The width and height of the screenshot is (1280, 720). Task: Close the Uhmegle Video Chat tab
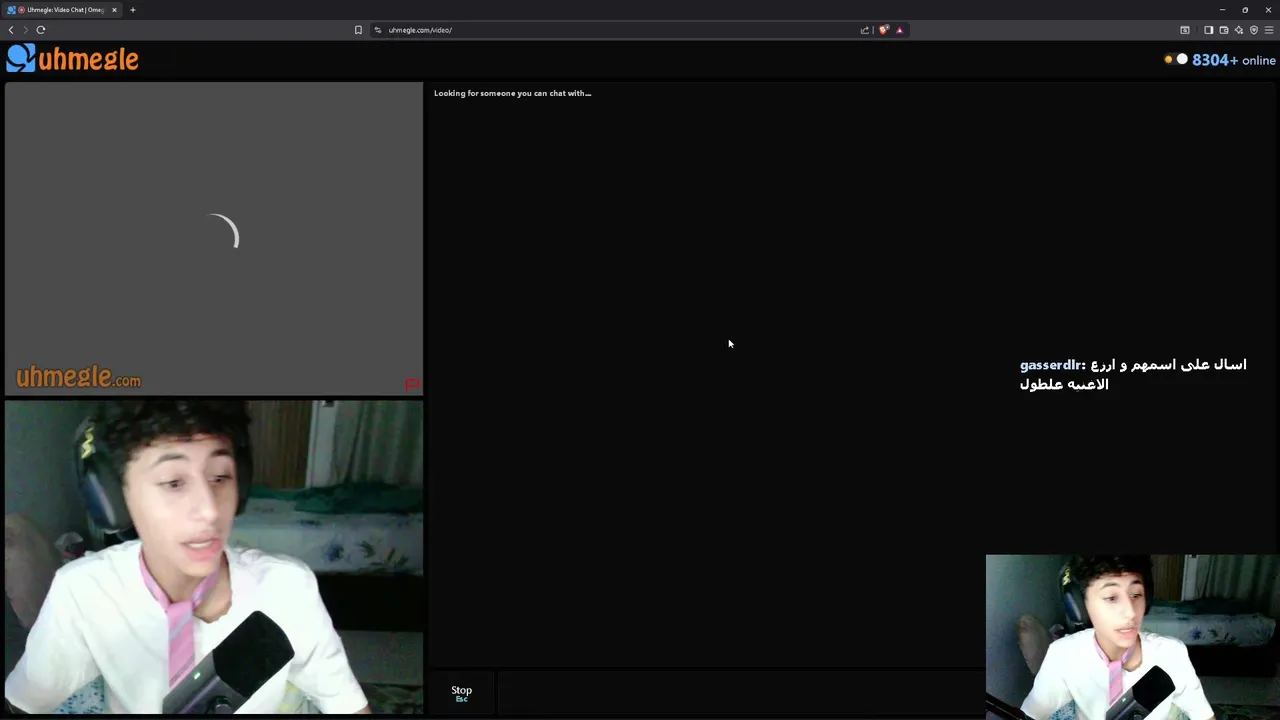tap(114, 10)
